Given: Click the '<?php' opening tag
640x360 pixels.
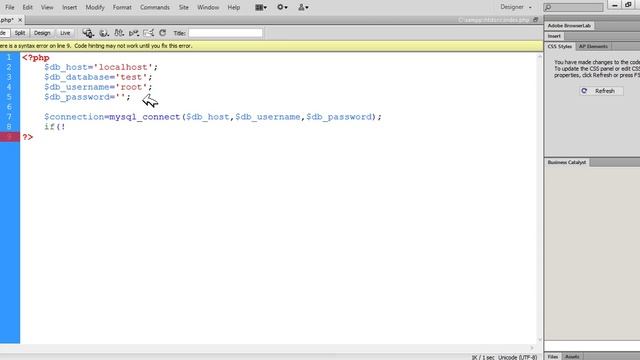Looking at the screenshot, I should [36, 58].
